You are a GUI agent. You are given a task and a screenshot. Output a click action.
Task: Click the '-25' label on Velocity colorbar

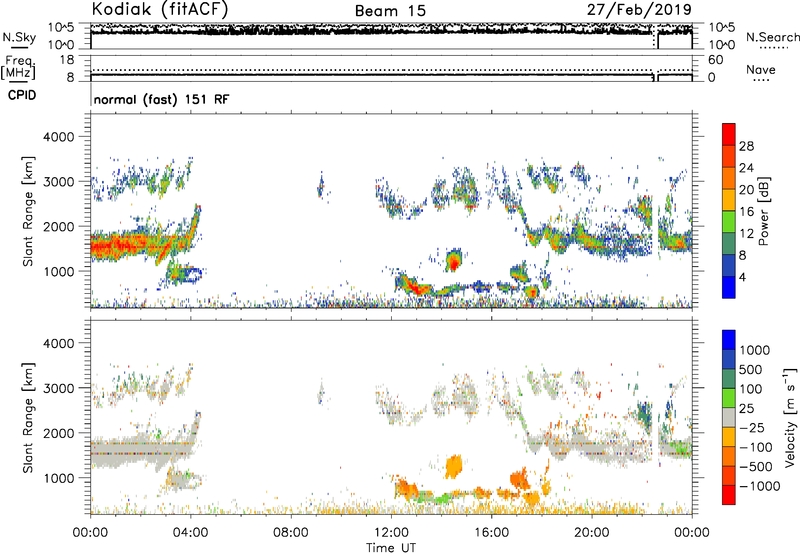(753, 428)
